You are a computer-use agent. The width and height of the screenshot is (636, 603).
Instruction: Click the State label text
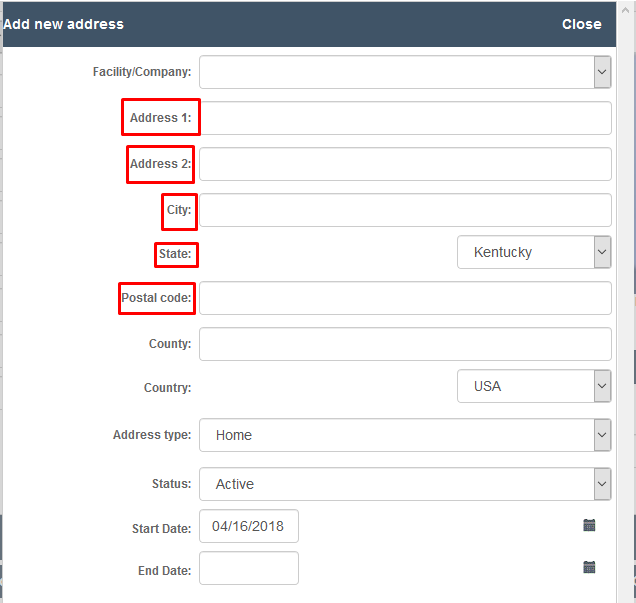click(175, 254)
